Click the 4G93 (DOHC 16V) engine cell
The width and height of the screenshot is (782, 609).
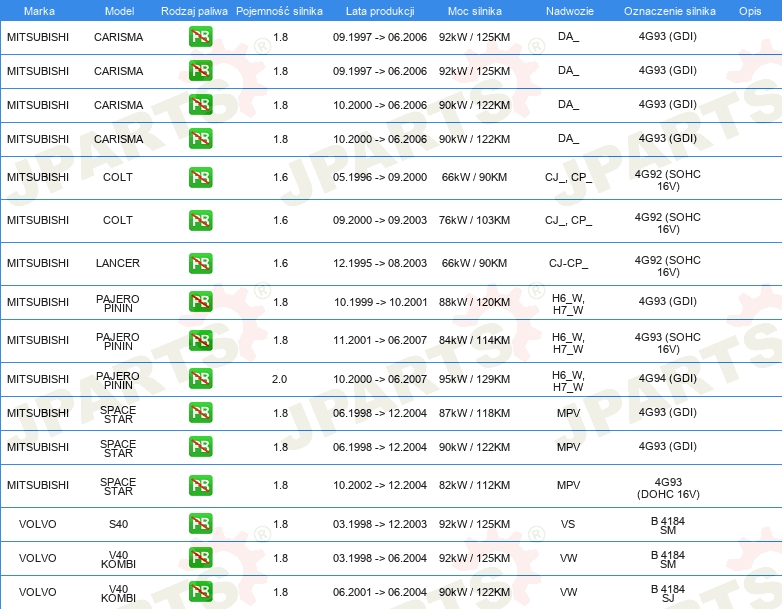pyautogui.click(x=668, y=488)
